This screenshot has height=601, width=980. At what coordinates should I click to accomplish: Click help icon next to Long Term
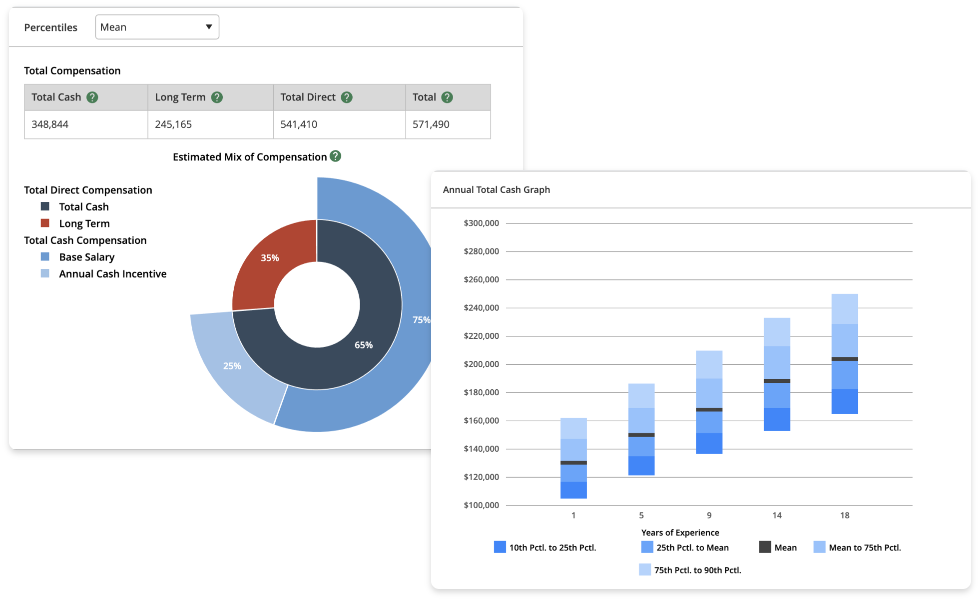point(217,98)
